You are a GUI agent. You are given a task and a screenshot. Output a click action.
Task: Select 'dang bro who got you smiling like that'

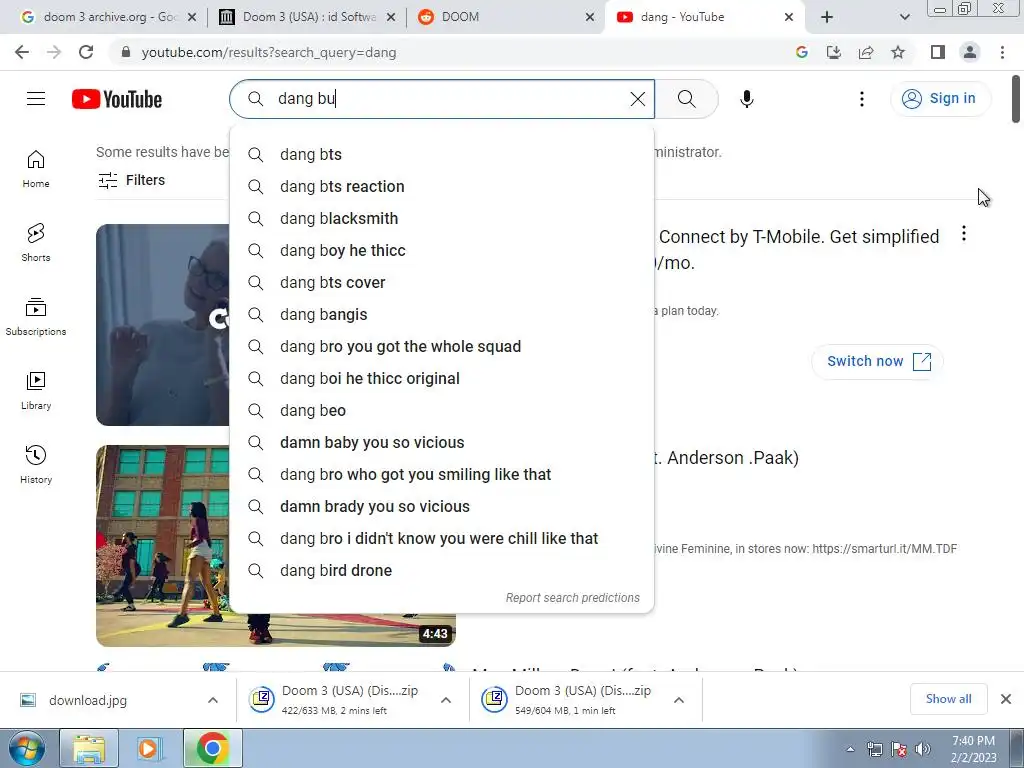(442, 475)
